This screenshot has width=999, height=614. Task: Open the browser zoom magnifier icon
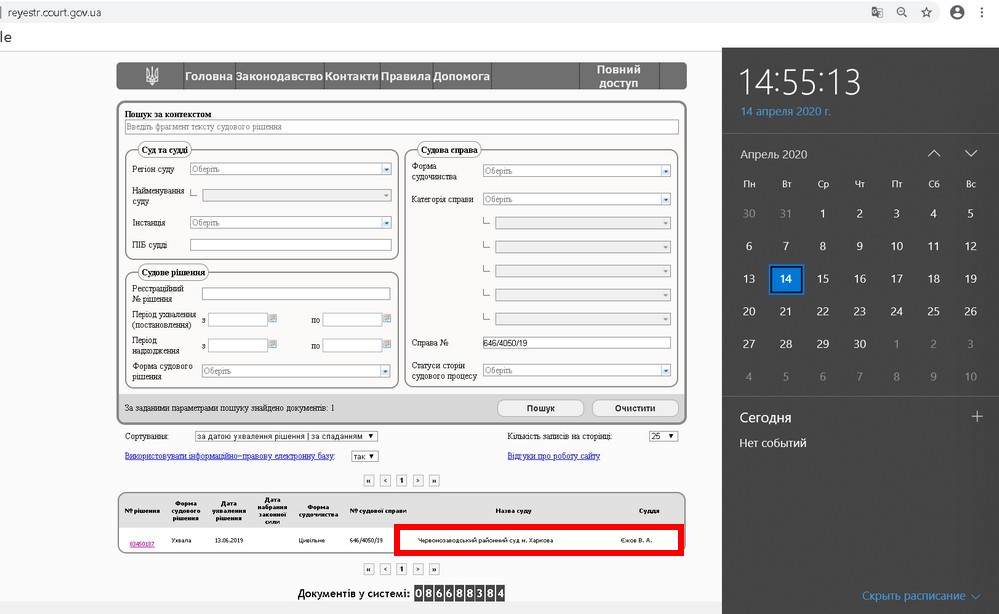click(x=902, y=12)
